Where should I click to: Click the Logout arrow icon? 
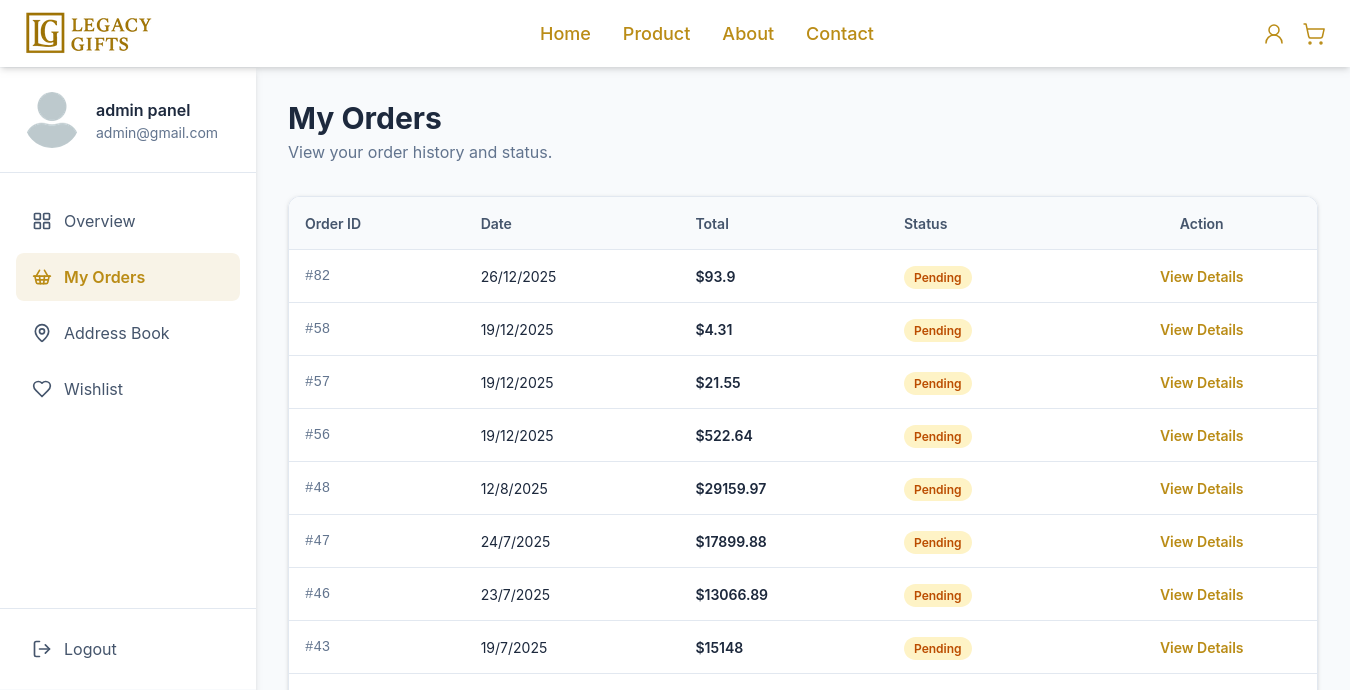[x=42, y=649]
